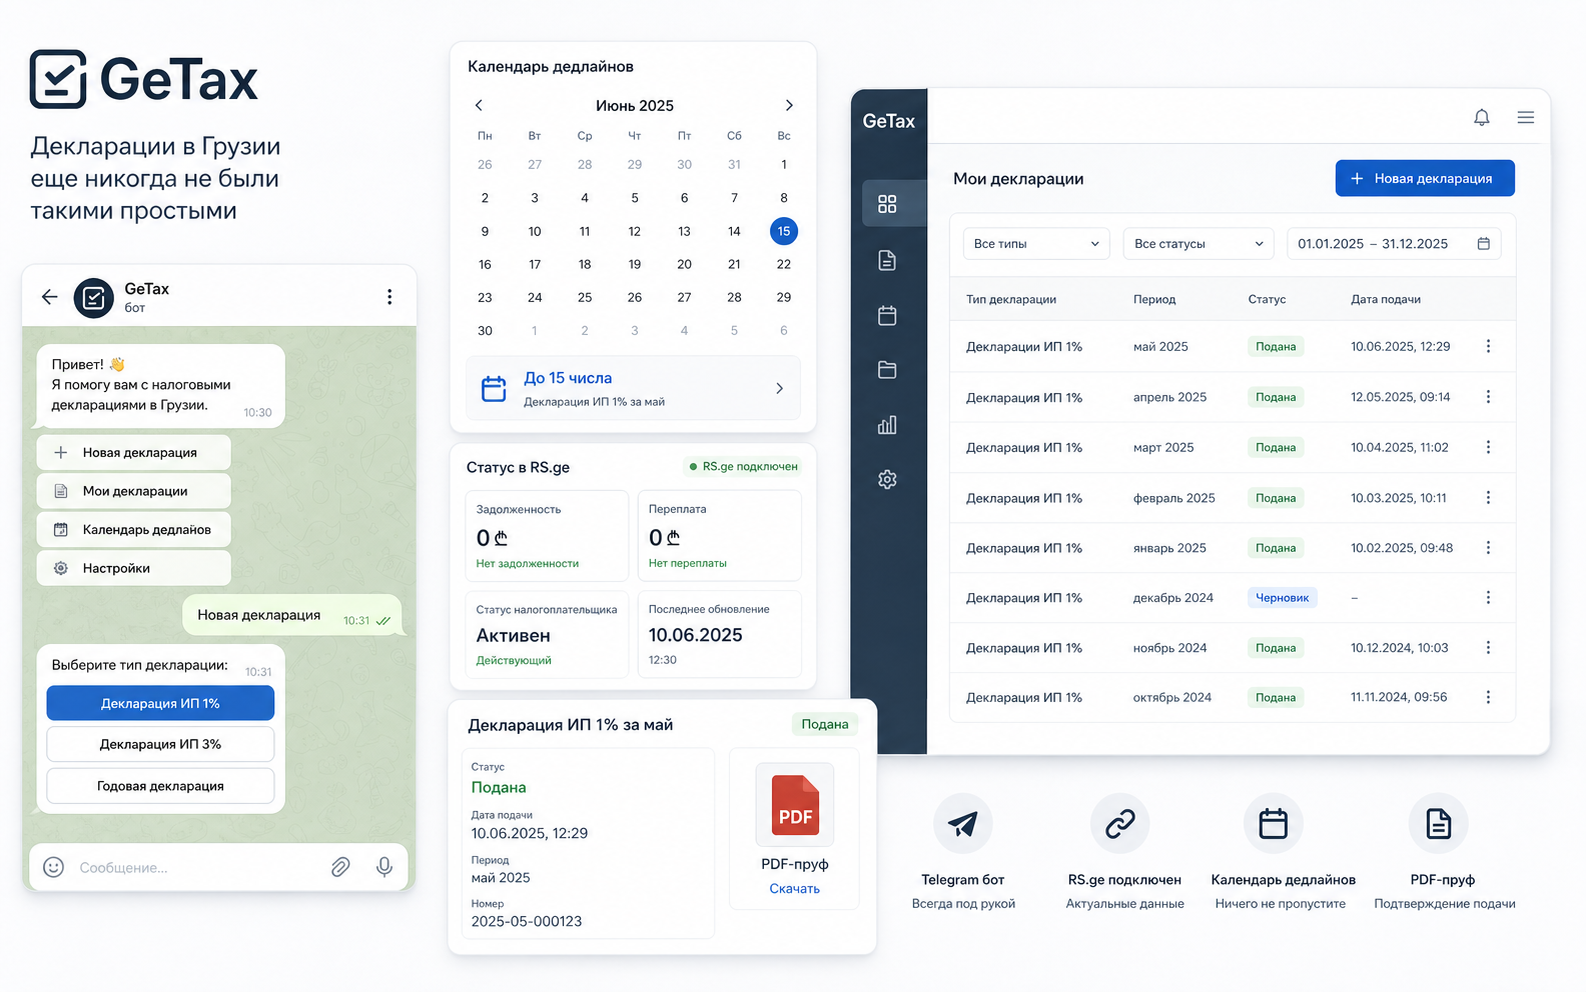This screenshot has width=1586, height=992.
Task: Attach a file with paperclip icon
Action: click(x=340, y=867)
